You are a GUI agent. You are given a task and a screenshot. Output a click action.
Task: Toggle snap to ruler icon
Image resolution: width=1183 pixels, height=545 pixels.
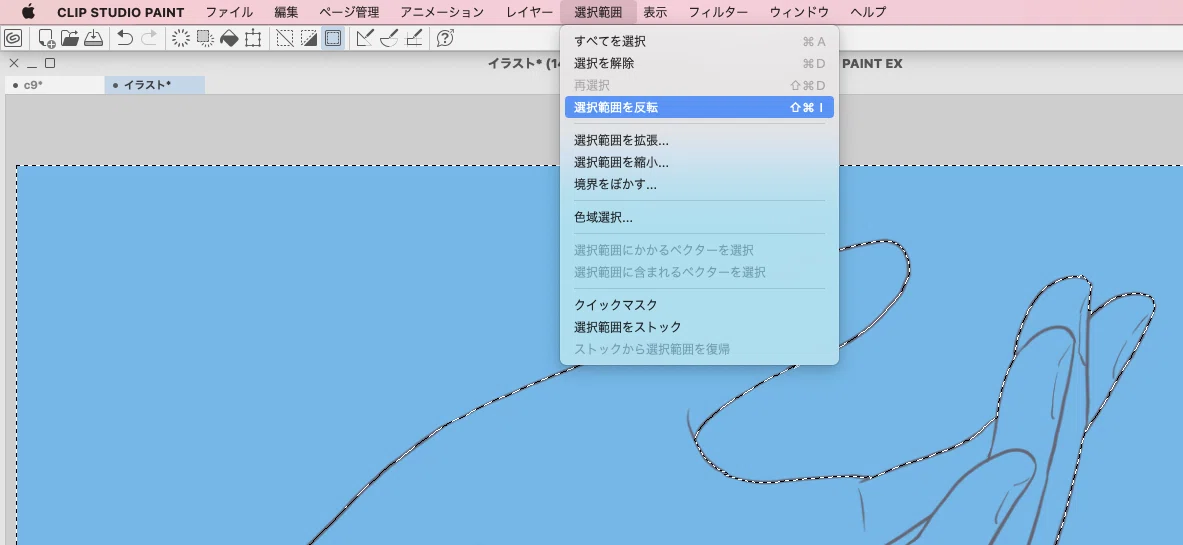365,38
